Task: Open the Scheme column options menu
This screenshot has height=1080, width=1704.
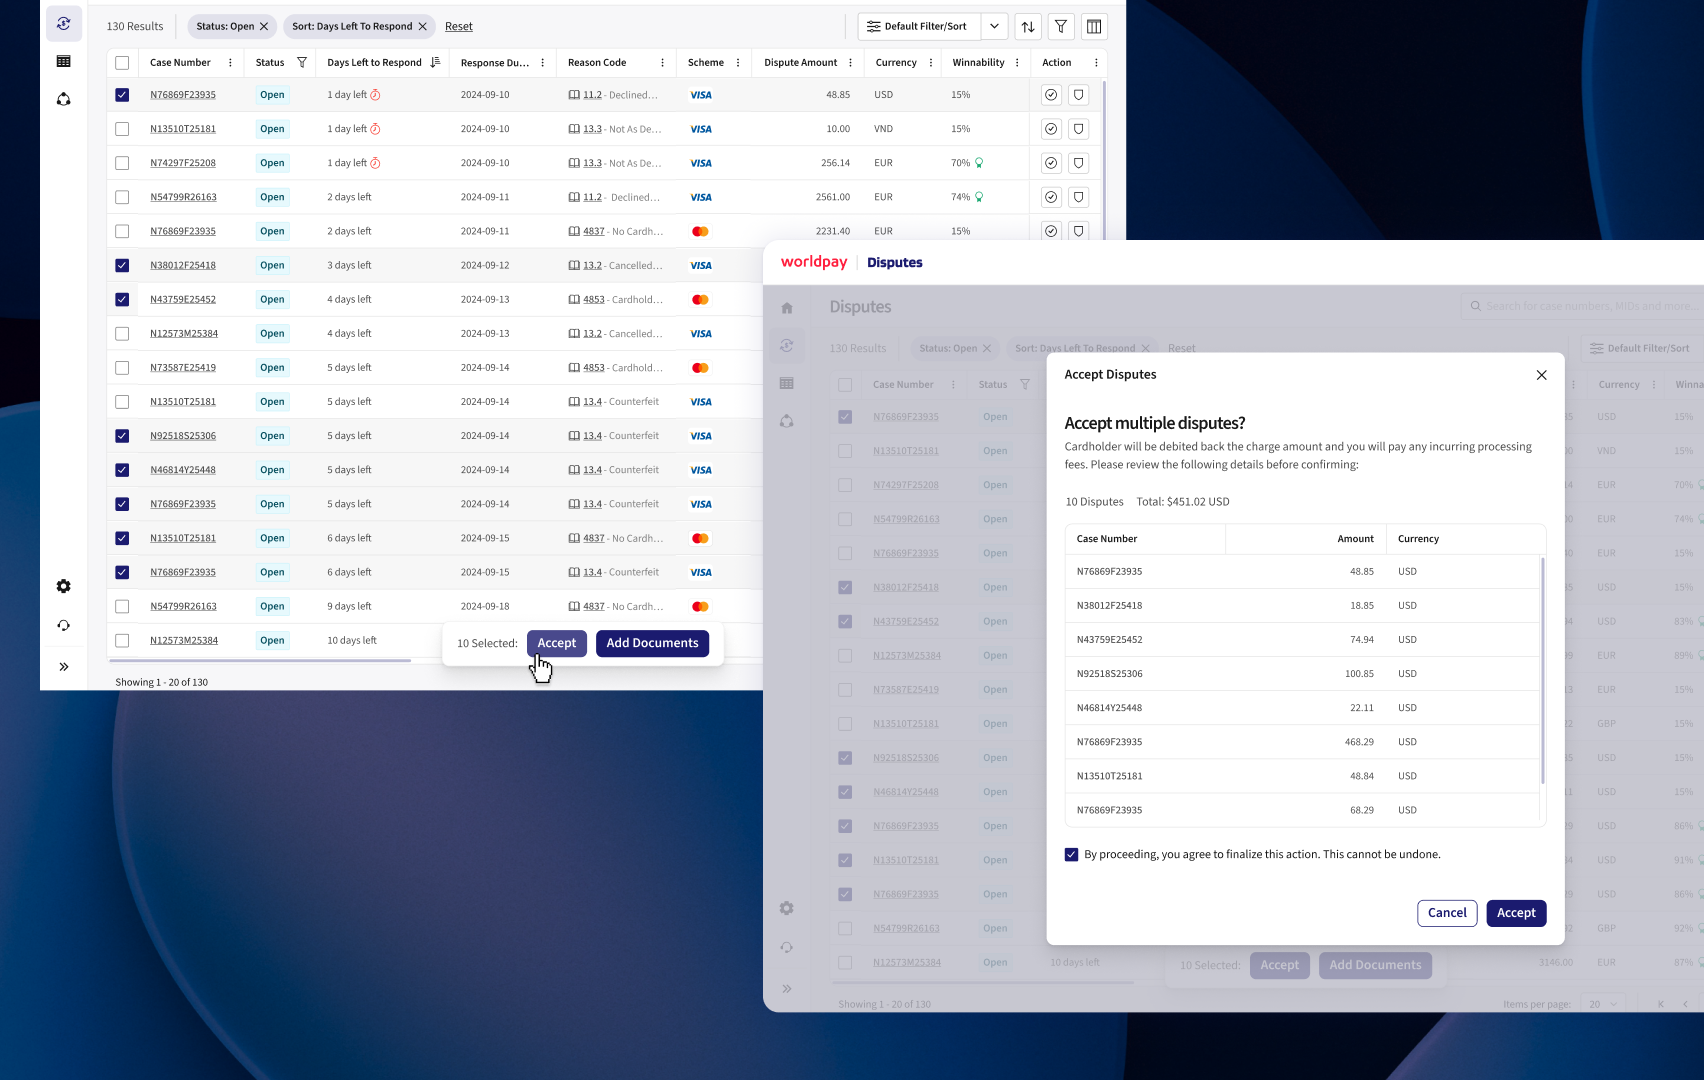Action: (738, 62)
